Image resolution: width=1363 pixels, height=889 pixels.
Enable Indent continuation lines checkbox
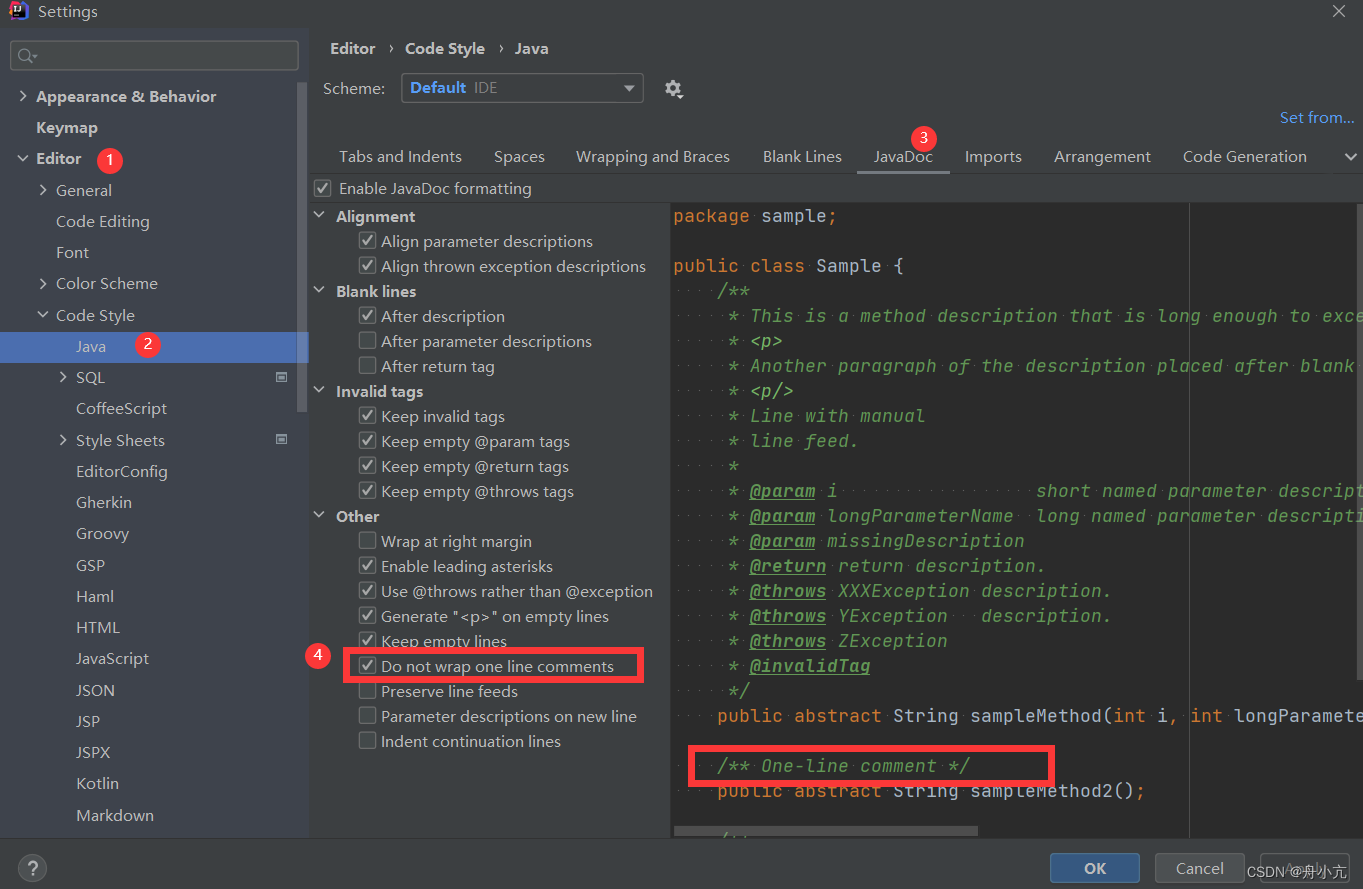[x=368, y=741]
